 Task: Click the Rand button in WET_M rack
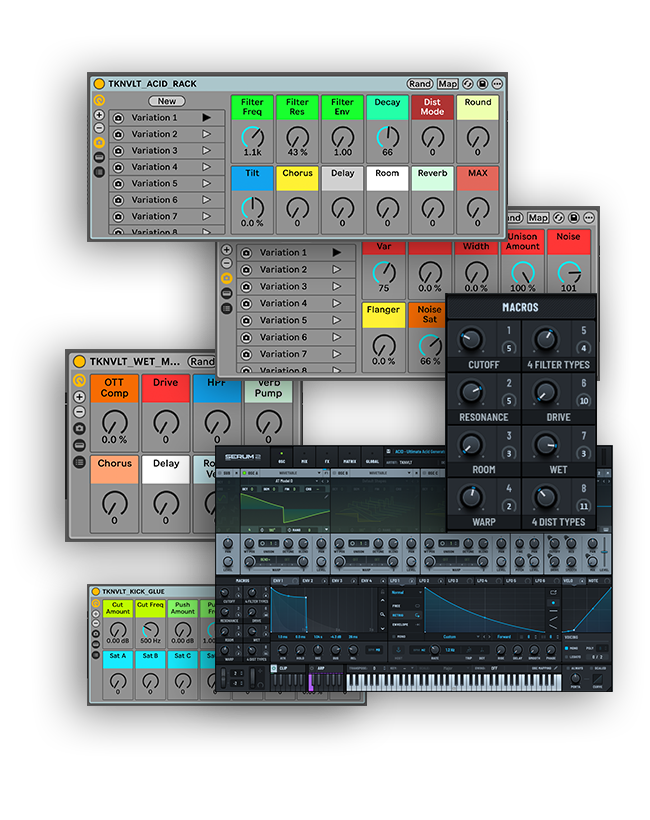point(202,361)
